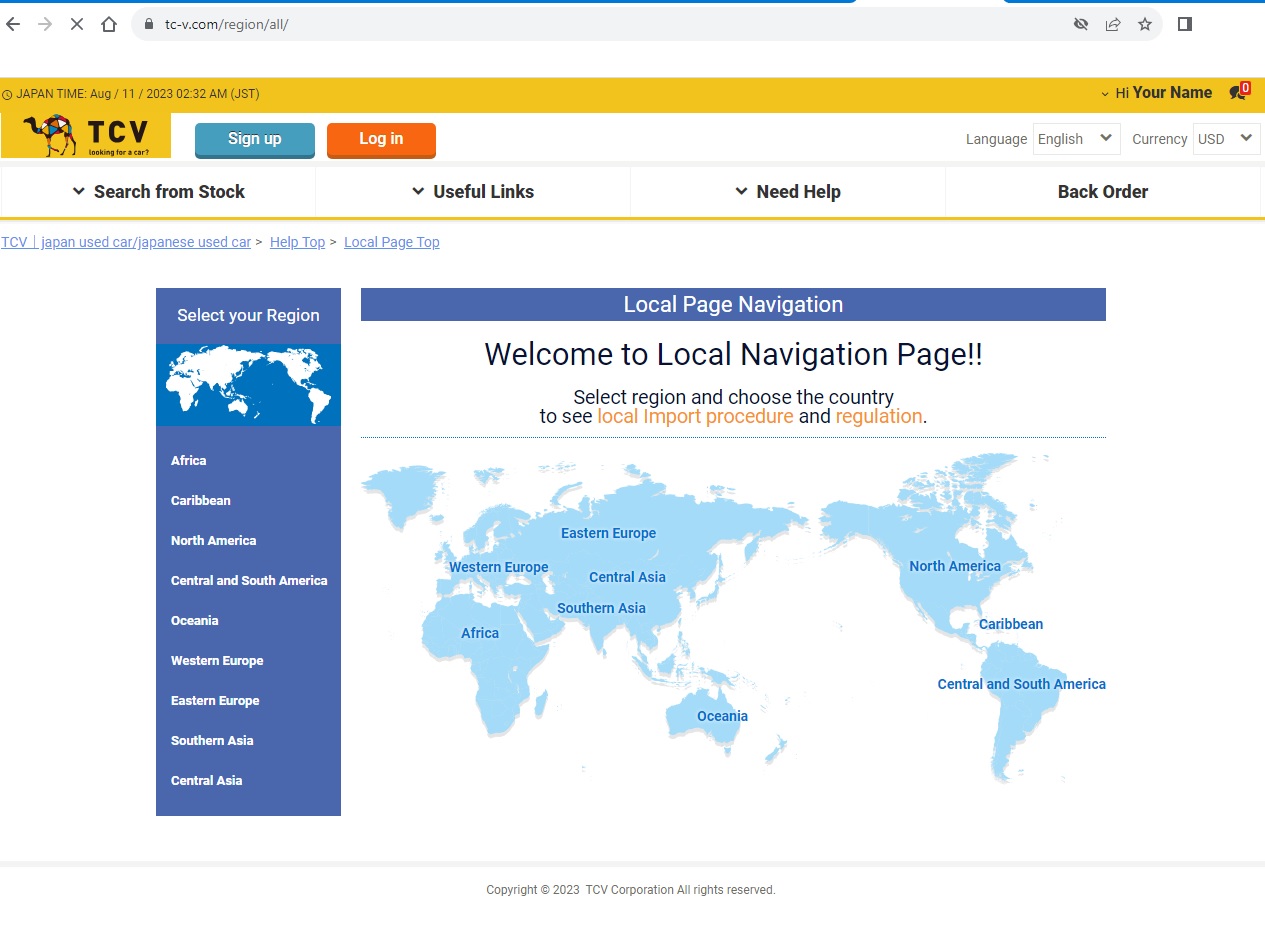Expand the Hi Your Name account menu
Image resolution: width=1265 pixels, height=929 pixels.
pos(1156,93)
